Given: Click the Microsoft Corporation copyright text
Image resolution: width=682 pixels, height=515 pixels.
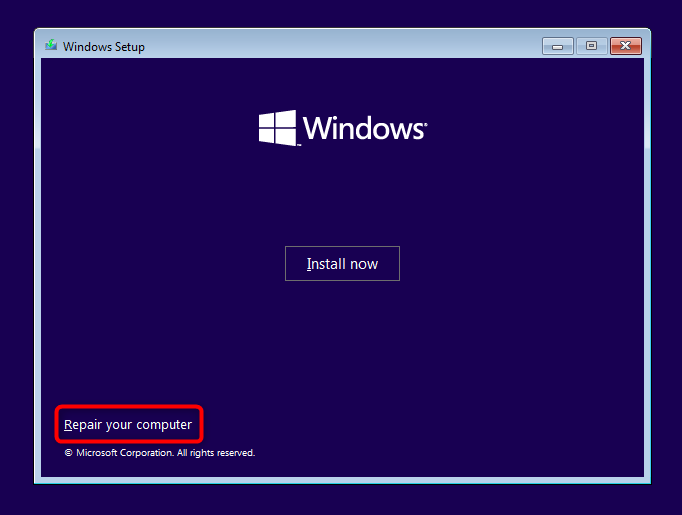Looking at the screenshot, I should (160, 453).
